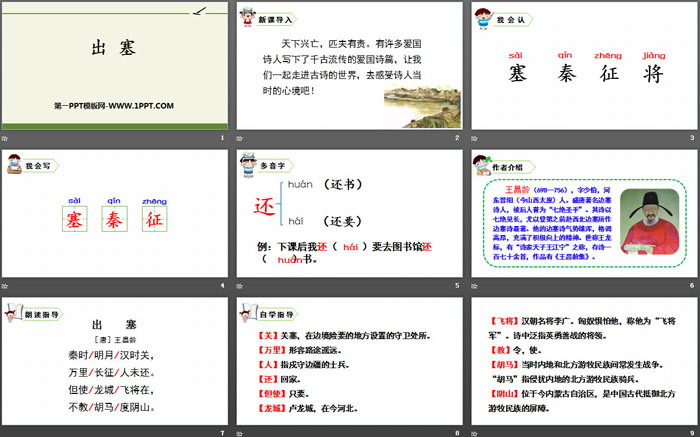This screenshot has height=437, width=700.
Task: Click the animation star icon under slide 6
Action: point(474,286)
